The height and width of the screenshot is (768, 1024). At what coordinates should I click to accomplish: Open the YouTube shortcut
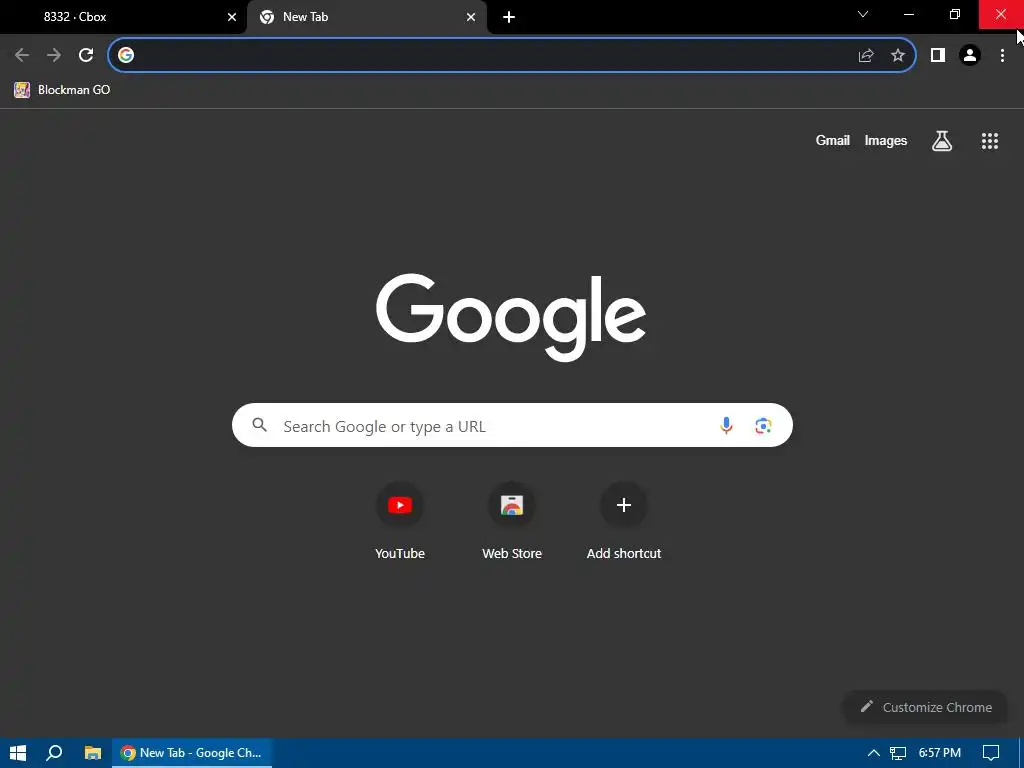(400, 521)
